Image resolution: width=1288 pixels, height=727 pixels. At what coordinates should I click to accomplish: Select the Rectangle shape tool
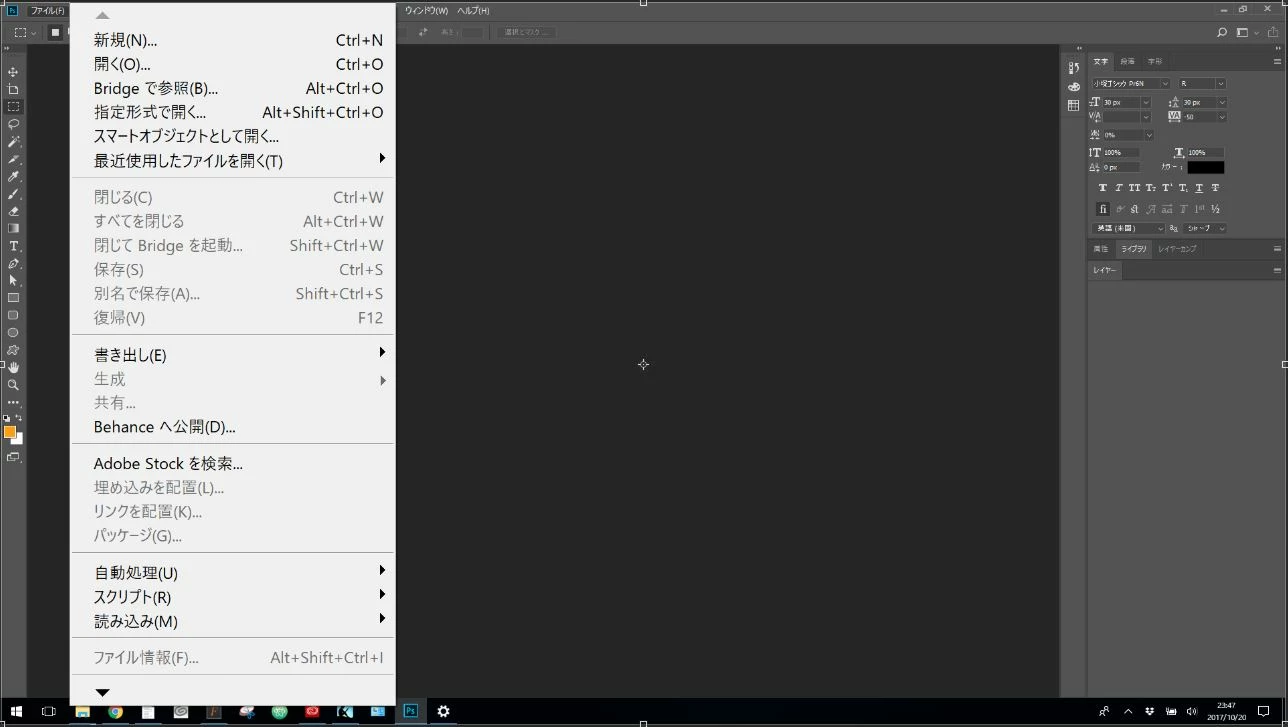tap(13, 298)
